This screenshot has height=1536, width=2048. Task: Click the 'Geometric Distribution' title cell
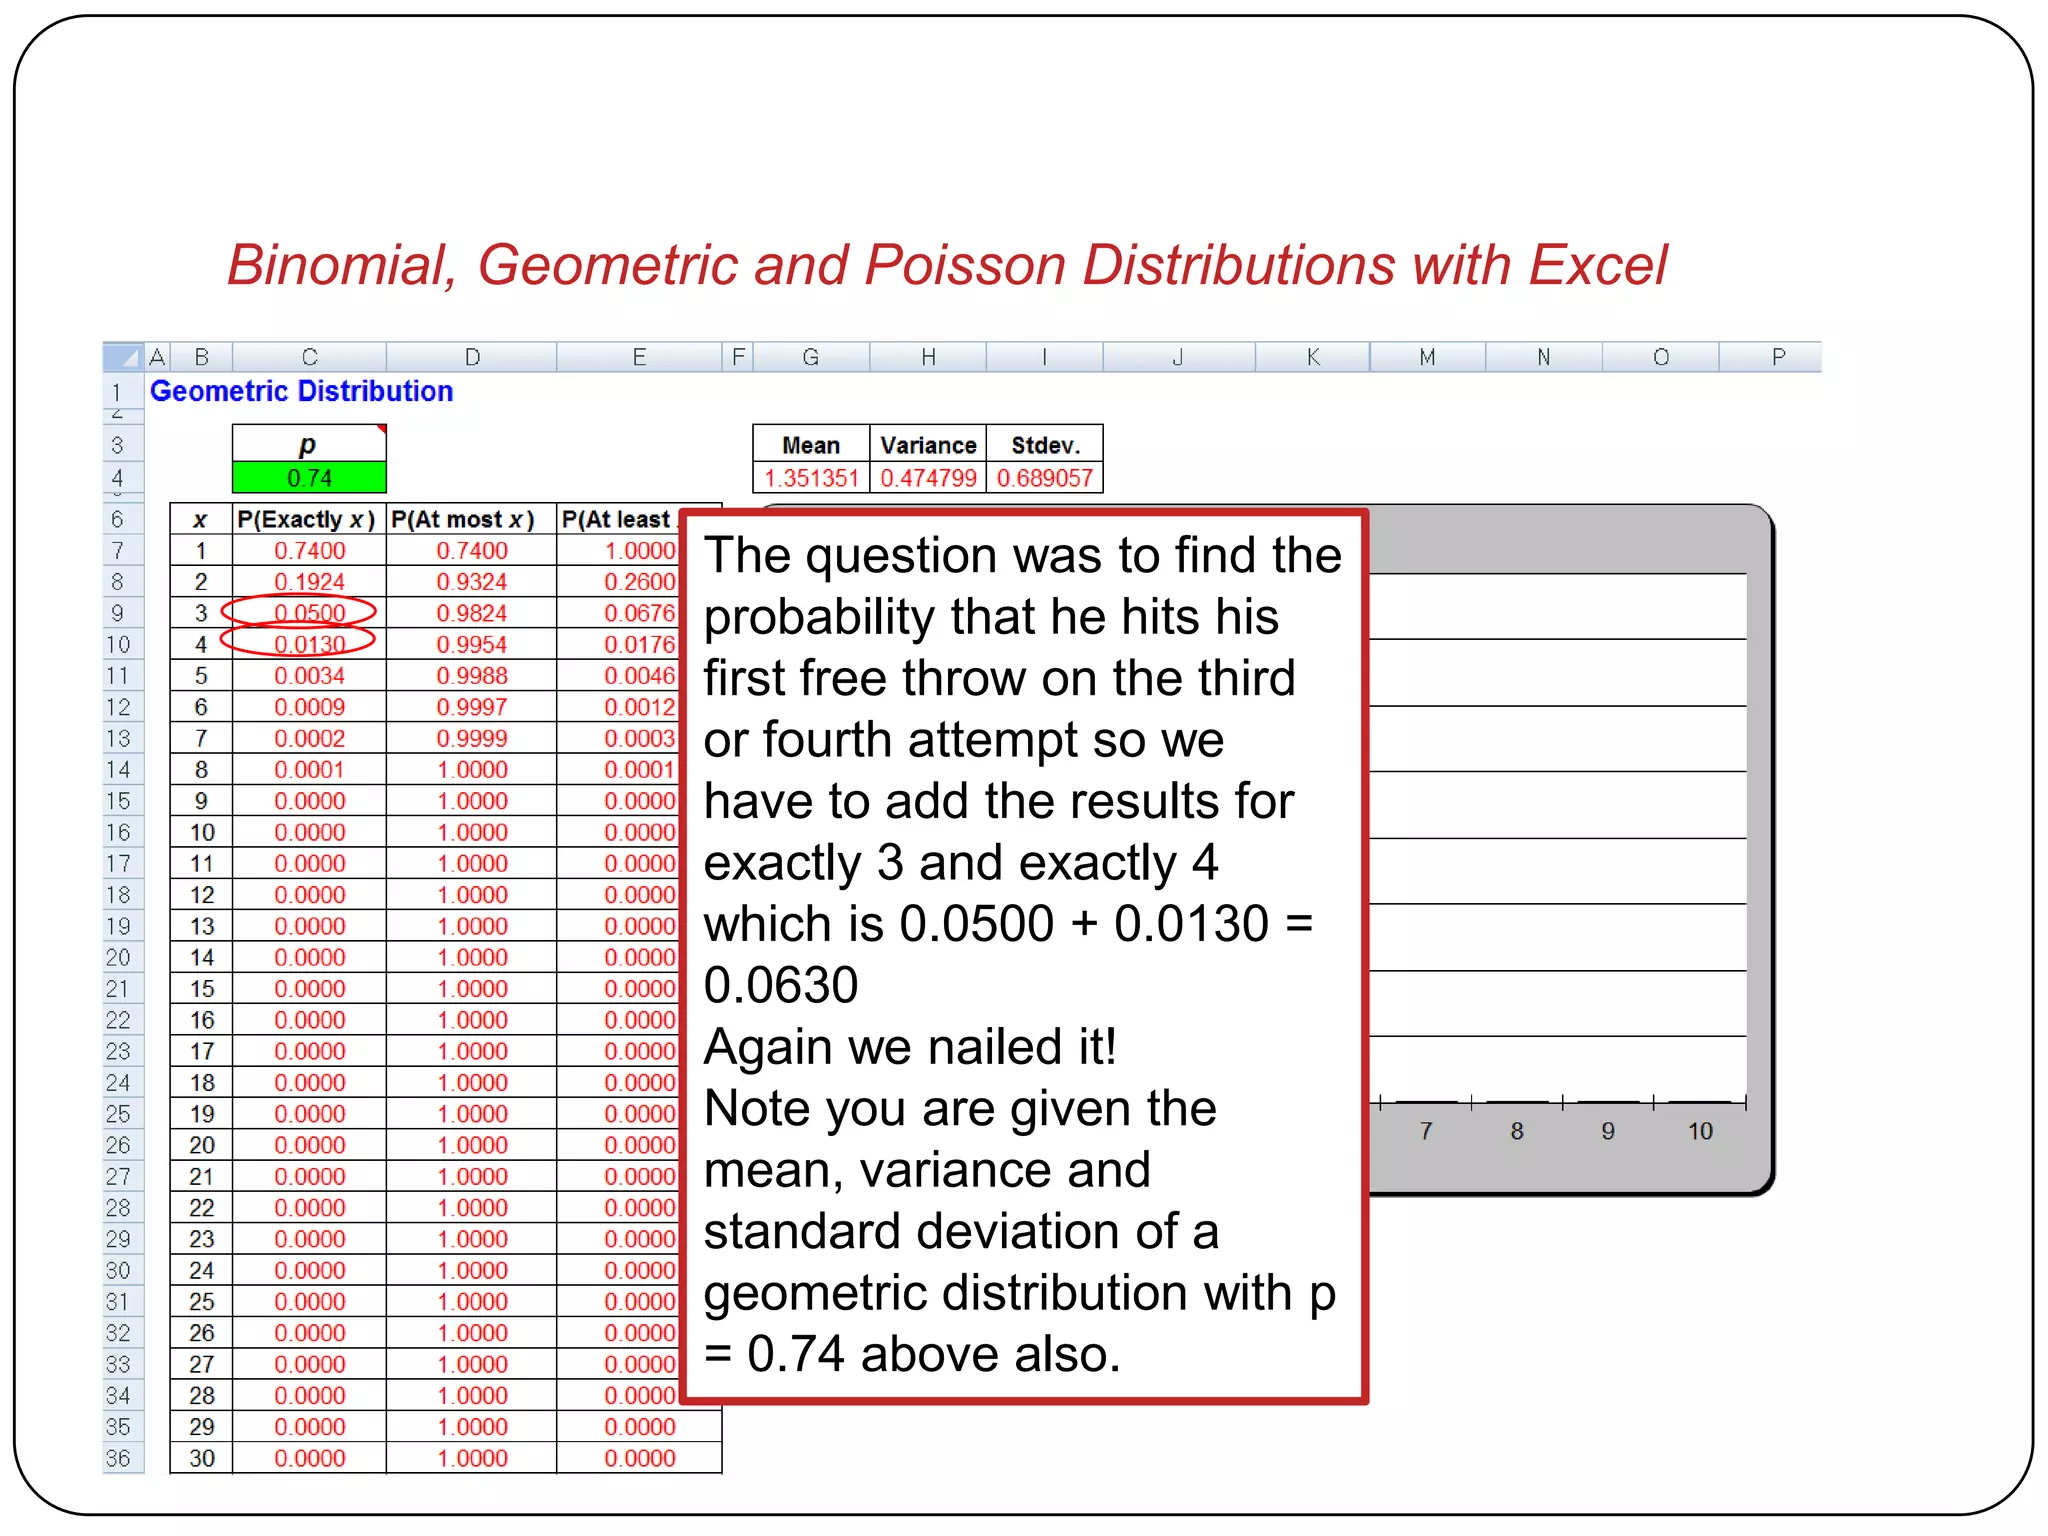click(x=301, y=391)
